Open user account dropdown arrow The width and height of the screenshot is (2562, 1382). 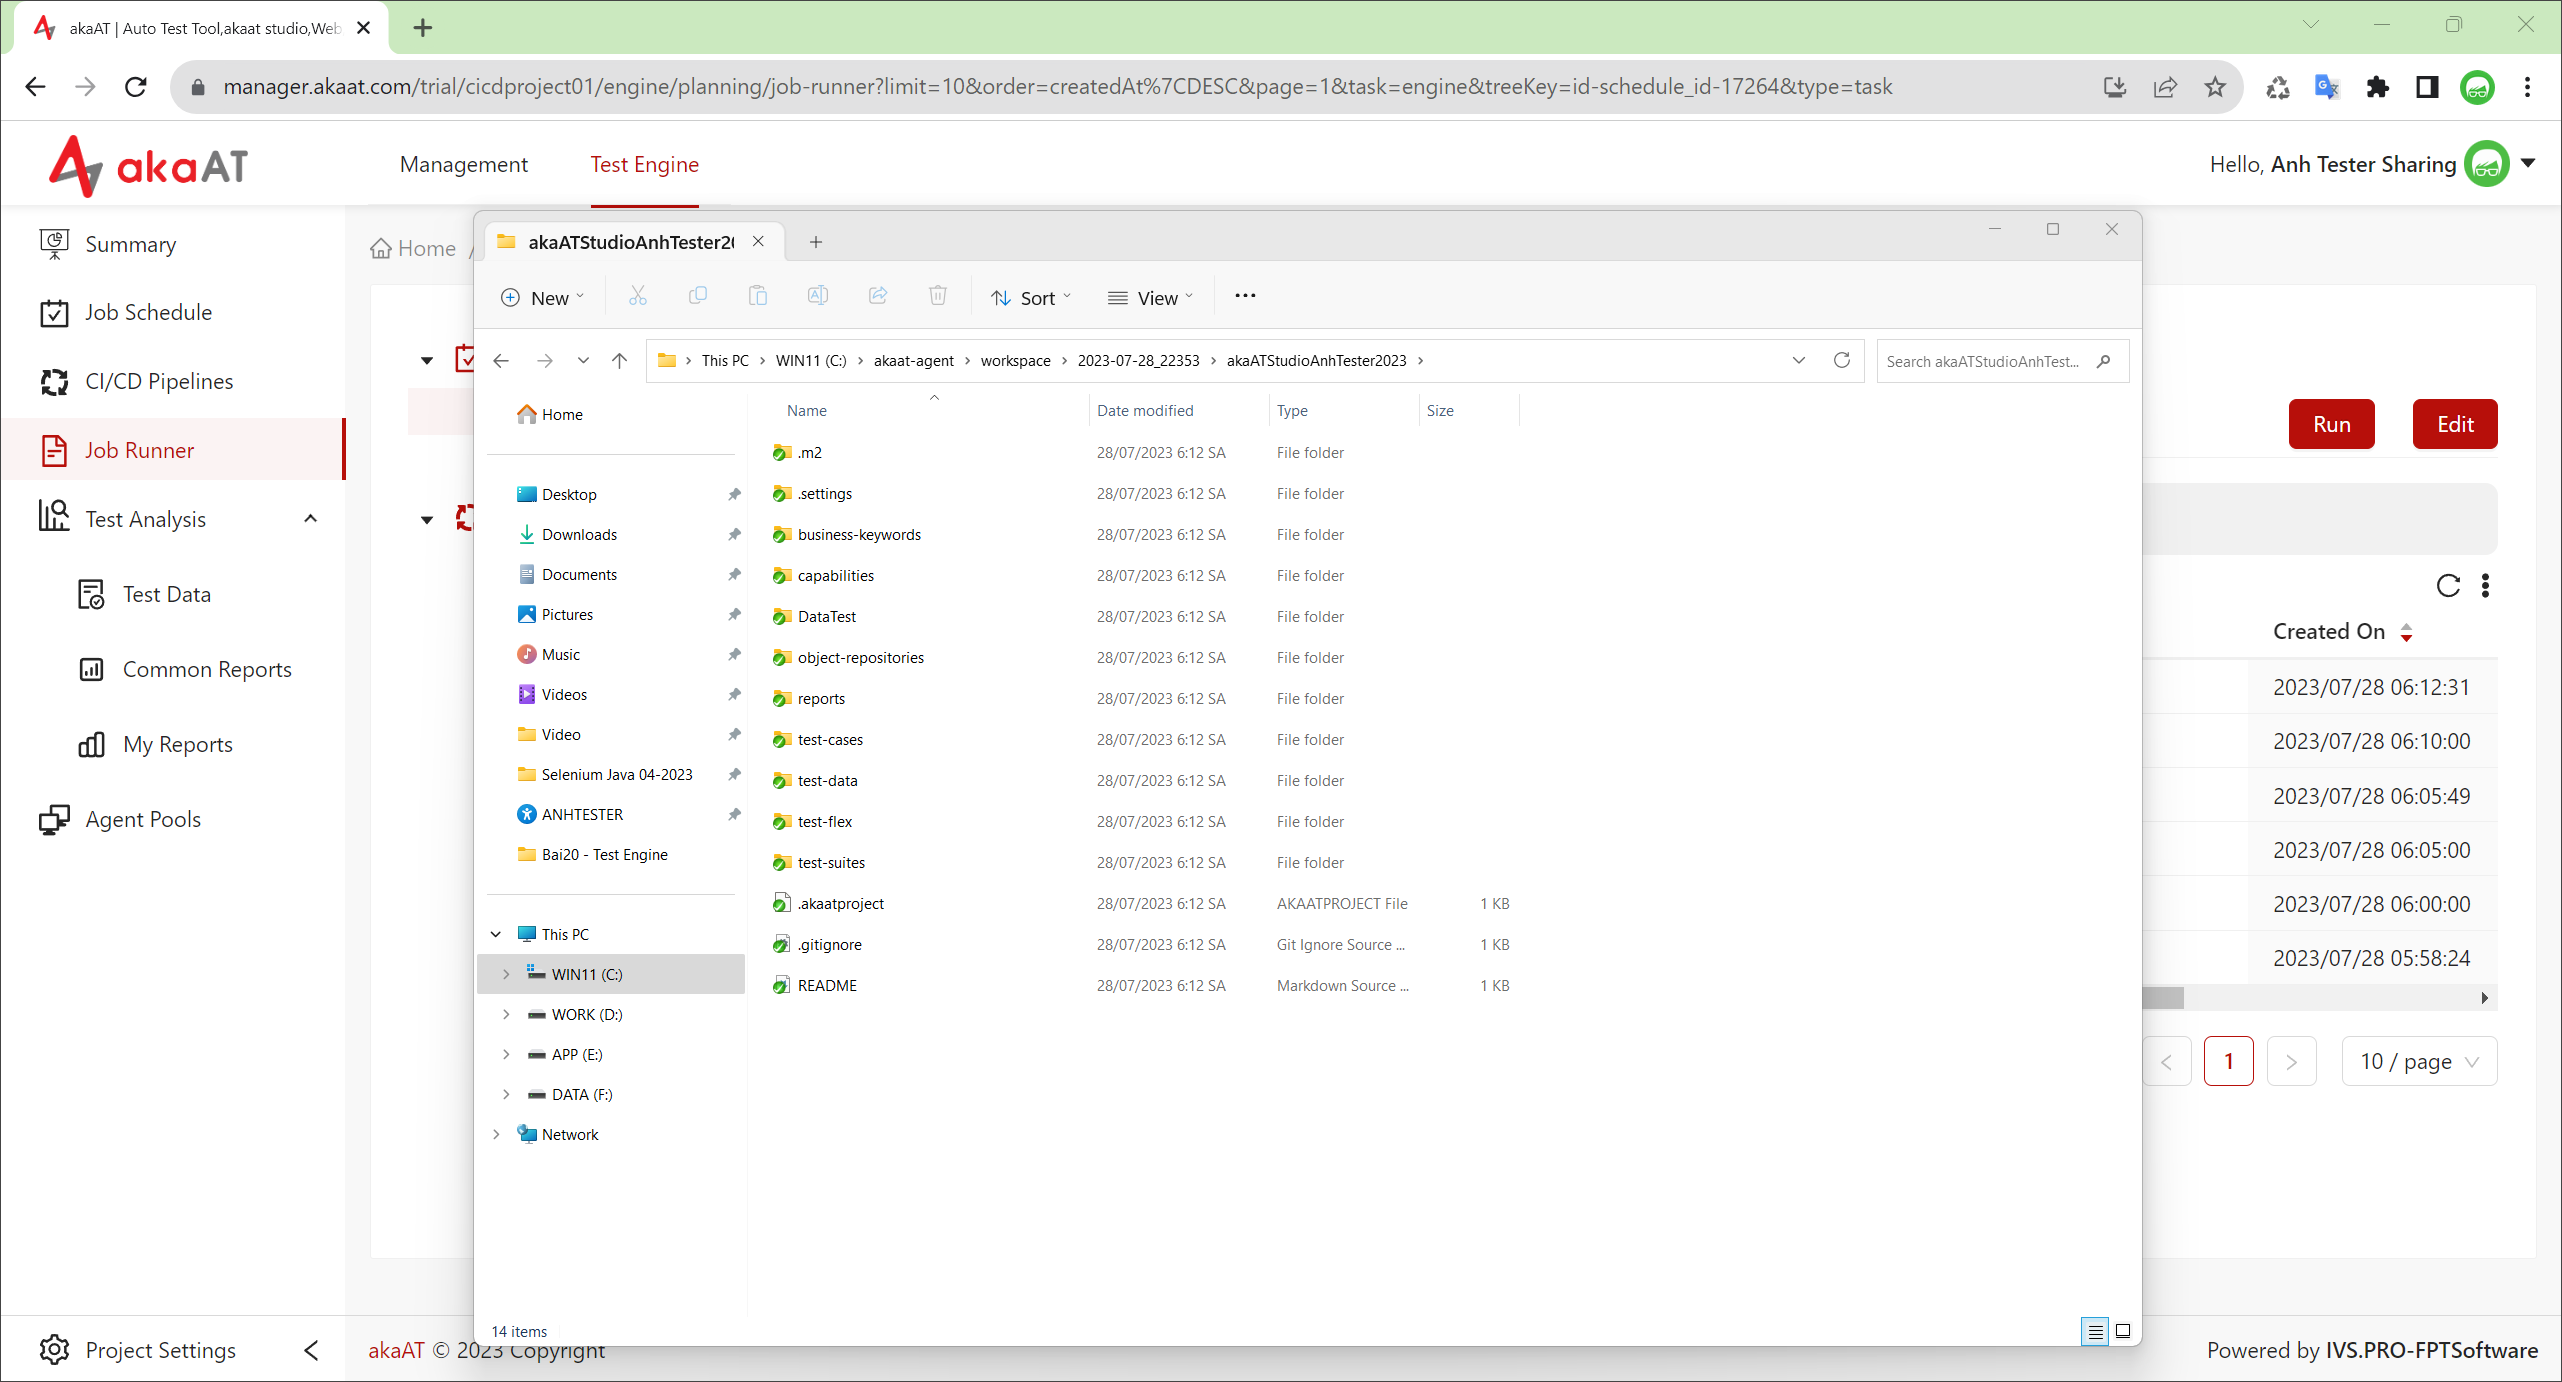point(2528,163)
